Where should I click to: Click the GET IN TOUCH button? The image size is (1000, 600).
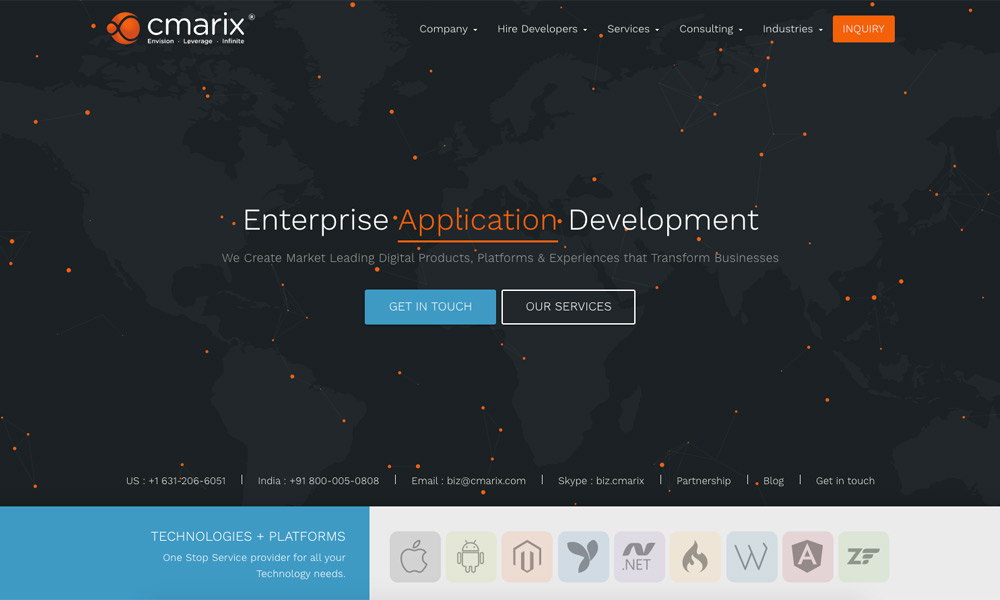[x=430, y=307]
